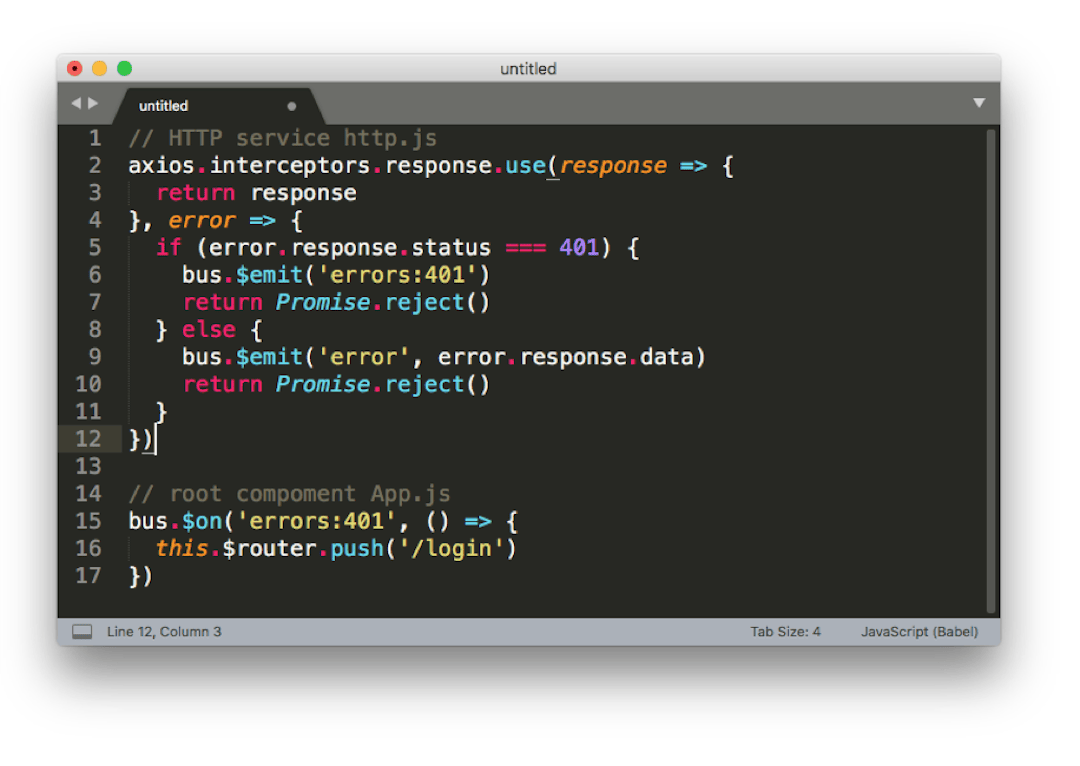The height and width of the screenshot is (766, 1080).
Task: Open the JavaScript (Babel) syntax selector
Action: (x=919, y=632)
